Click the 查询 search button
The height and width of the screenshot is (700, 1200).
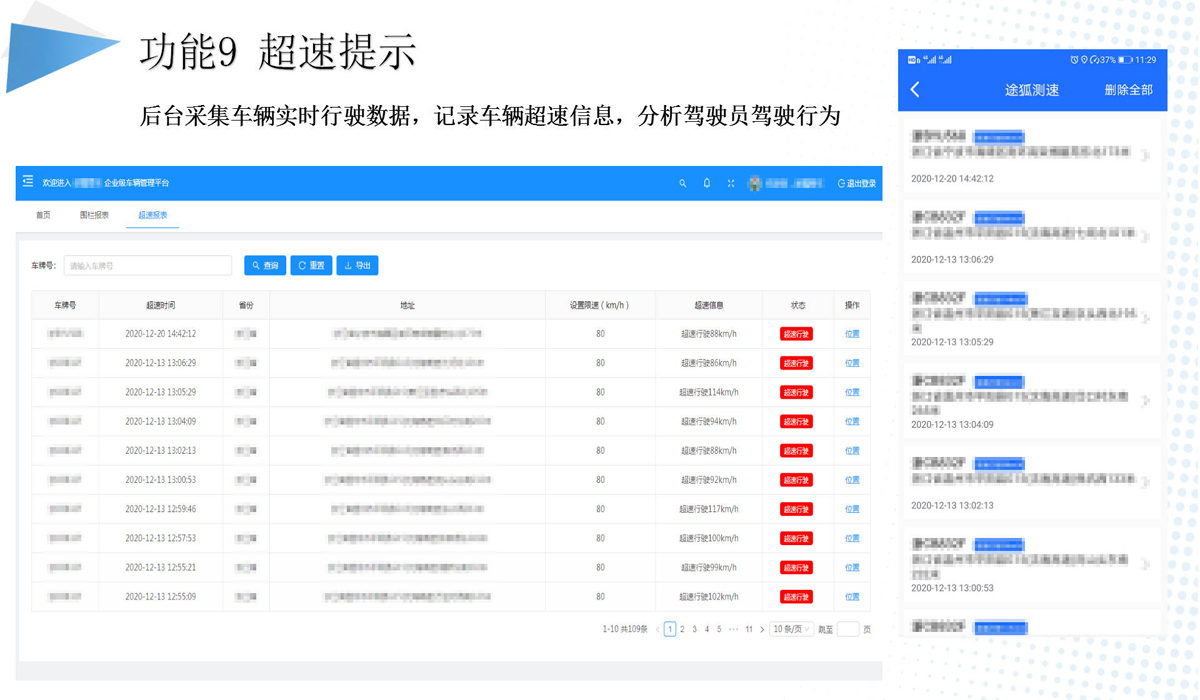click(x=265, y=266)
